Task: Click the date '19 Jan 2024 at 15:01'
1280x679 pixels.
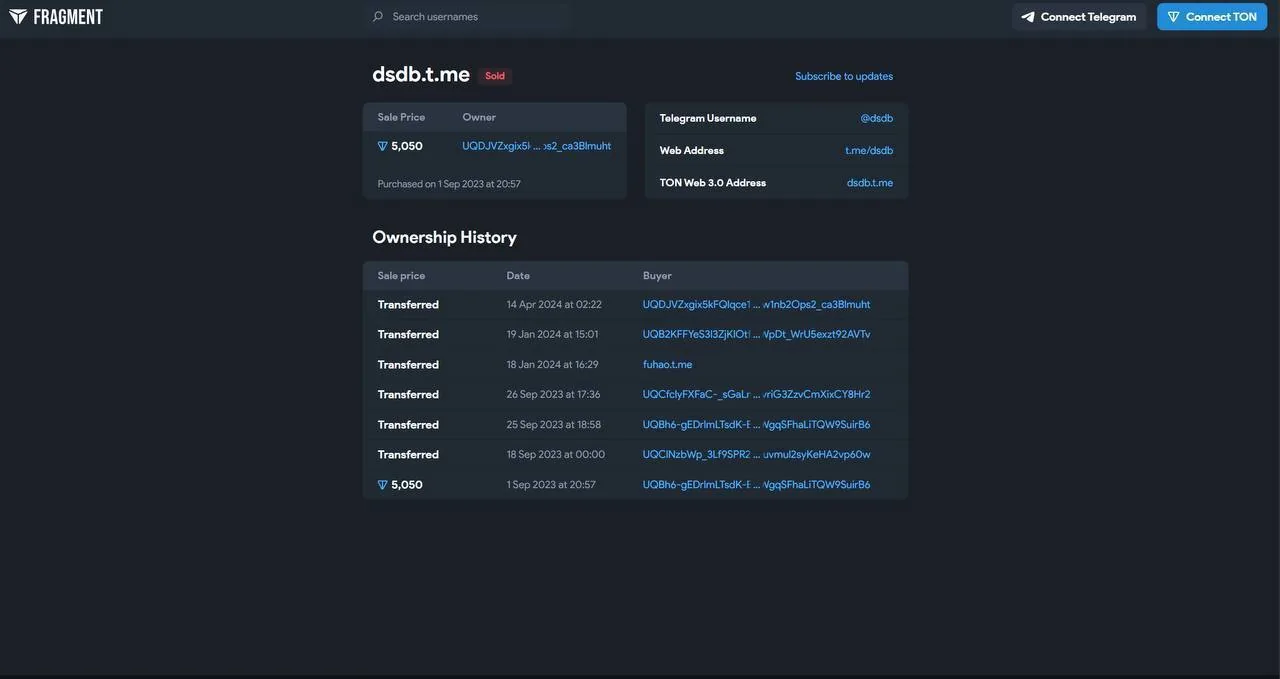Action: click(x=553, y=335)
